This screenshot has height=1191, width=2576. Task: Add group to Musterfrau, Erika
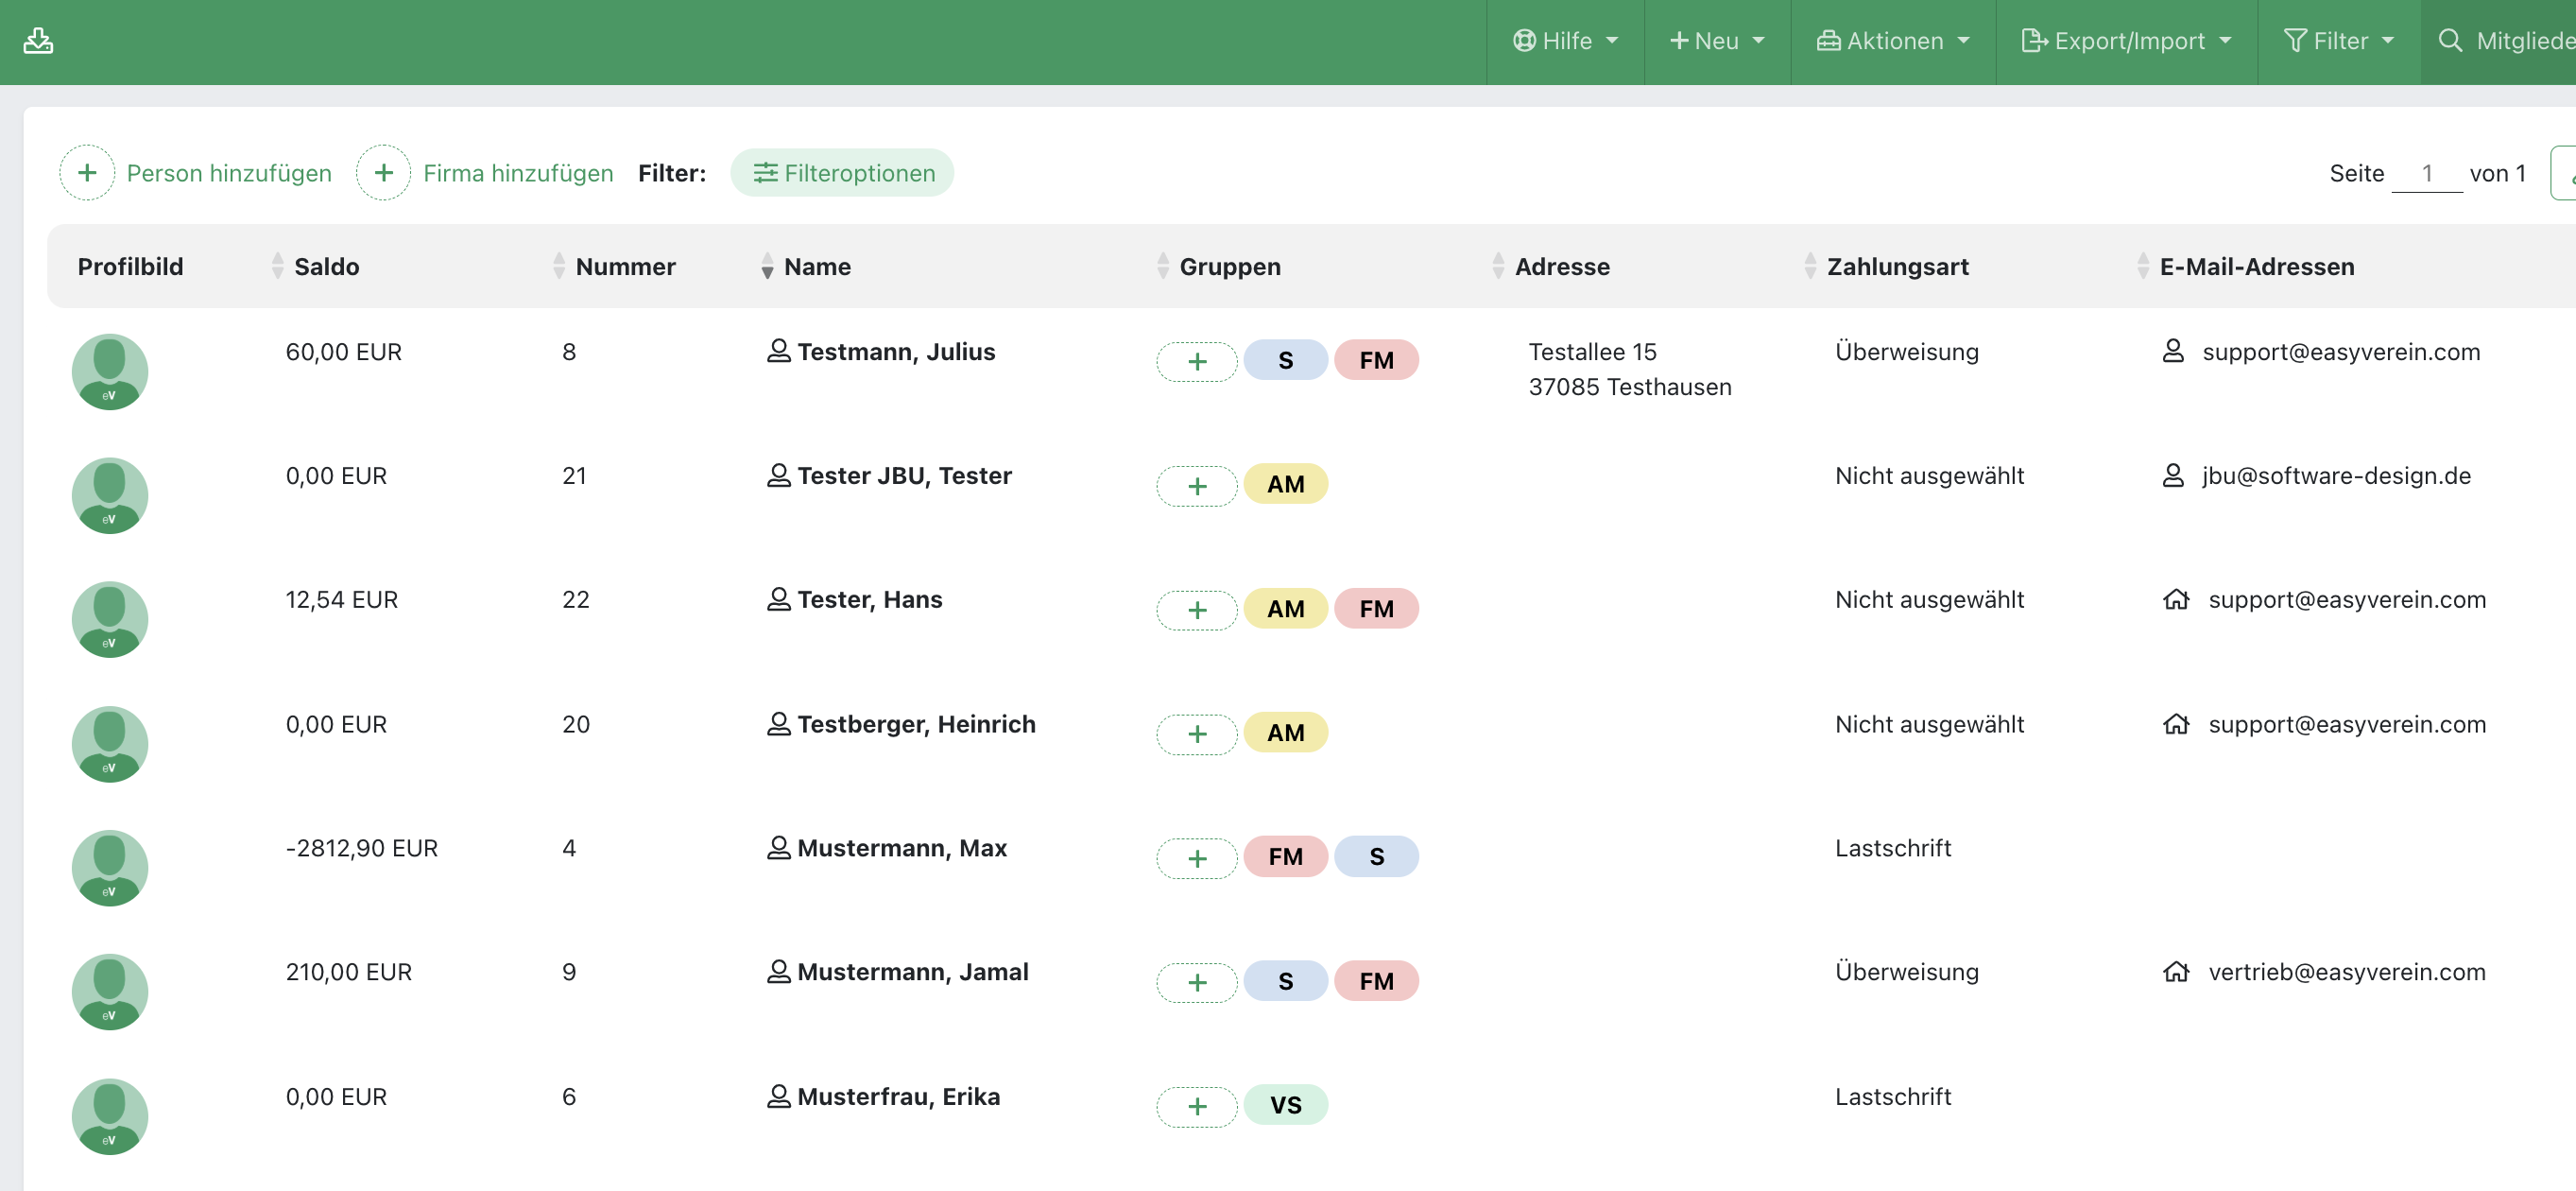coord(1197,1106)
